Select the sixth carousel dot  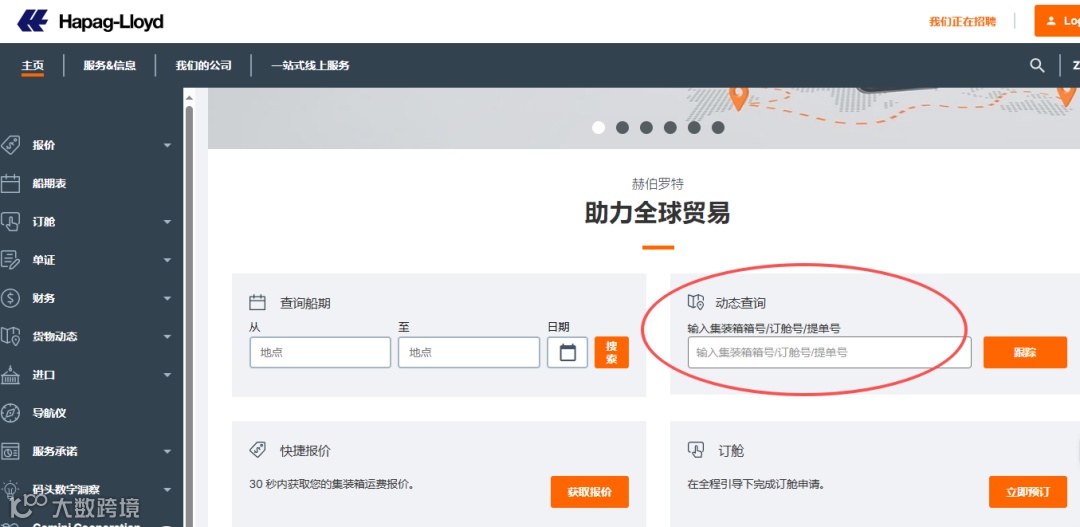tap(718, 127)
